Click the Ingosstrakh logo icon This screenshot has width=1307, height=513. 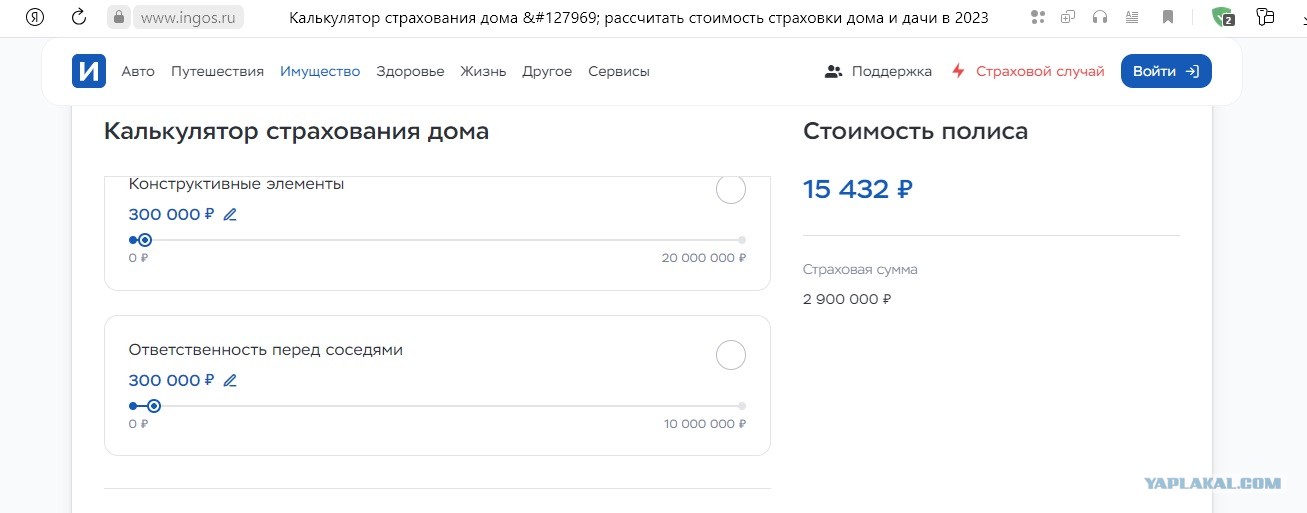(89, 71)
